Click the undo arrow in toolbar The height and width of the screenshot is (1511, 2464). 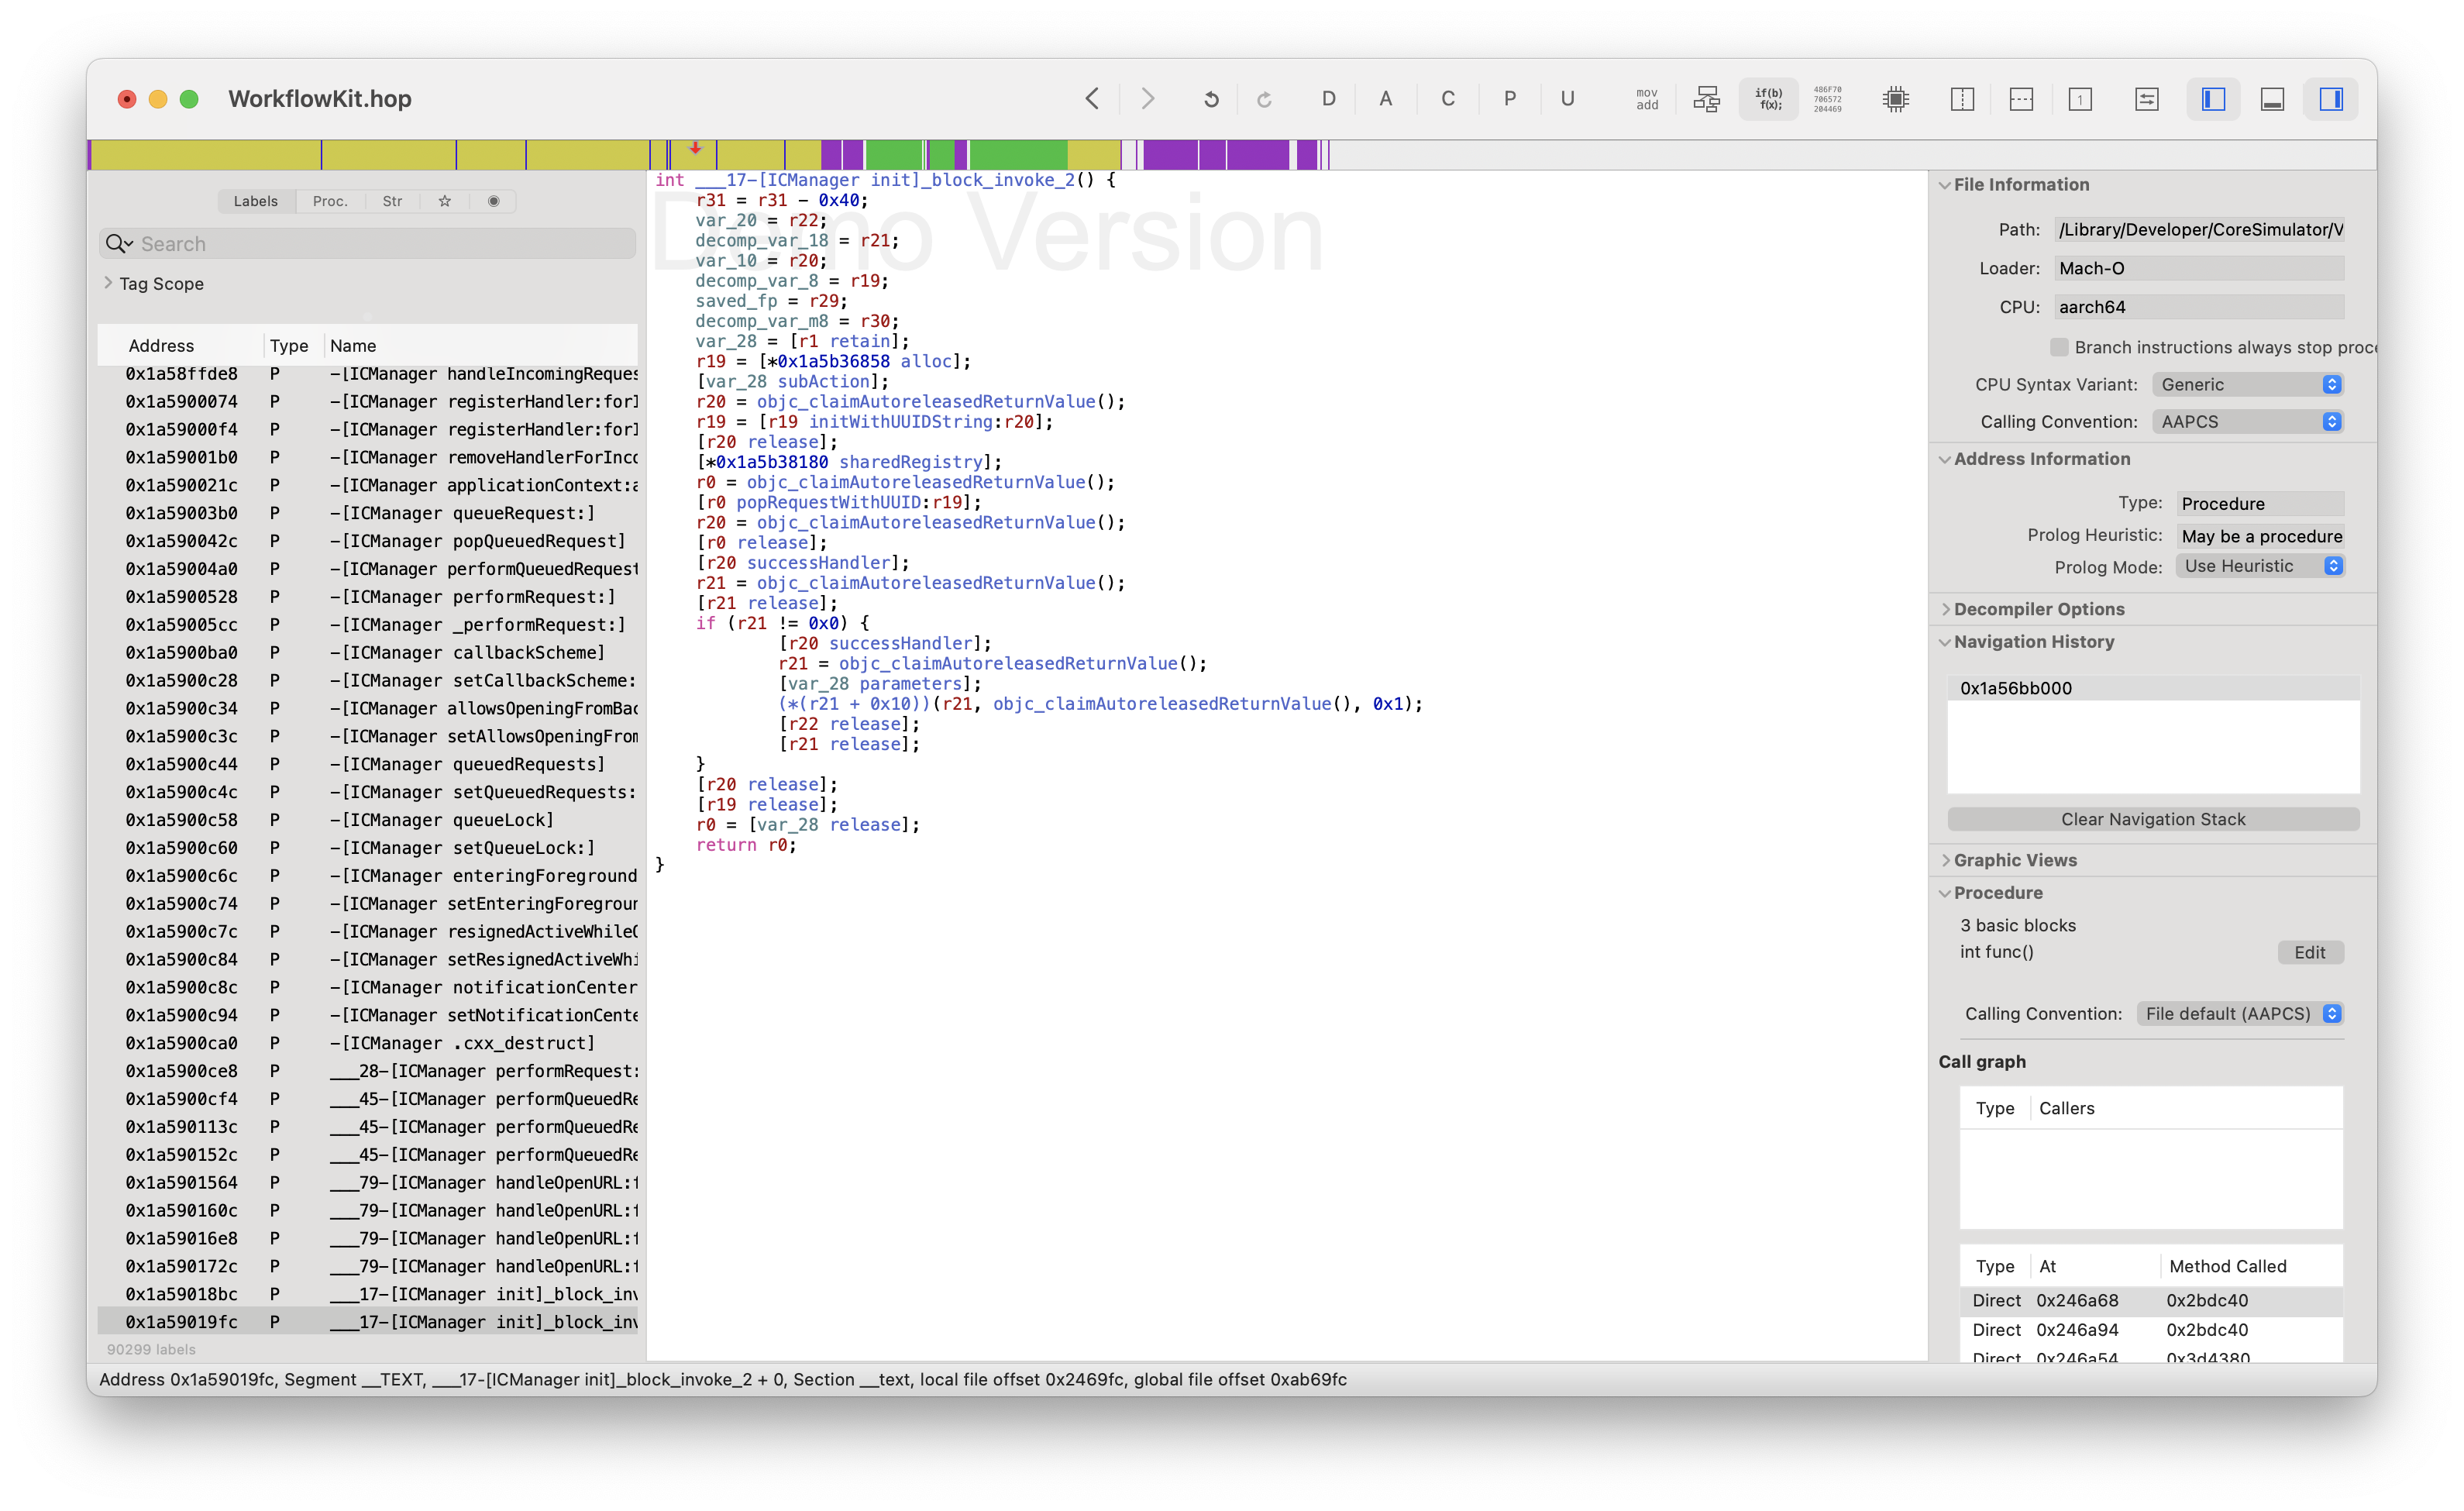(1211, 99)
